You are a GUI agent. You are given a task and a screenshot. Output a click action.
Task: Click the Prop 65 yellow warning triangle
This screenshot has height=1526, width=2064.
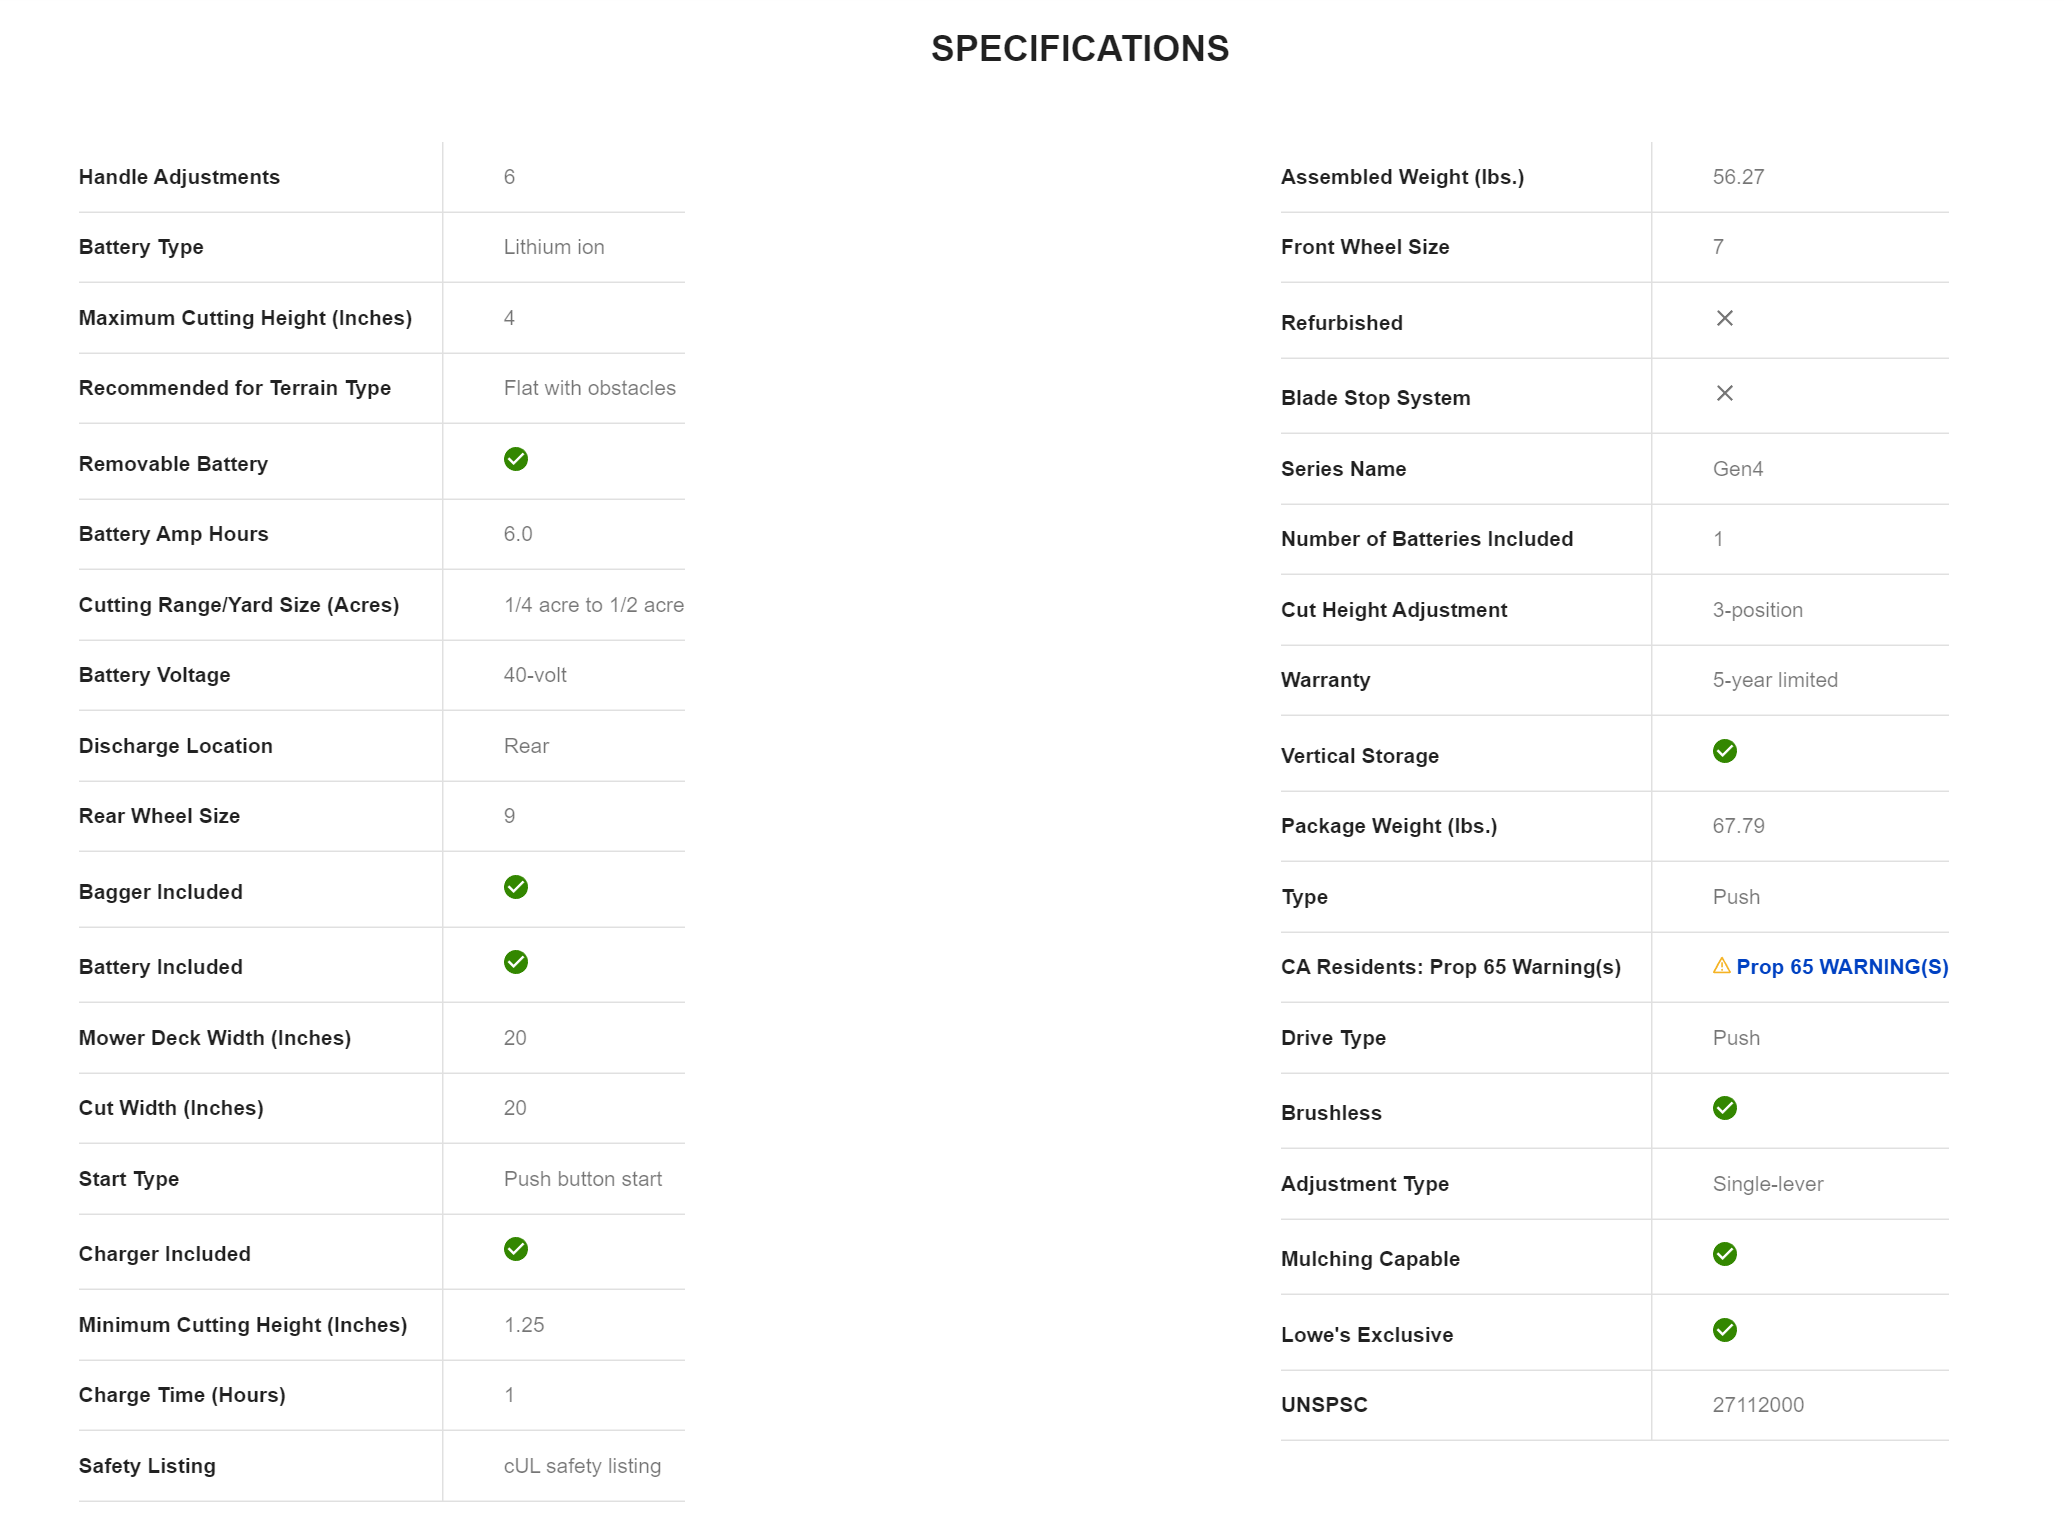point(1722,966)
